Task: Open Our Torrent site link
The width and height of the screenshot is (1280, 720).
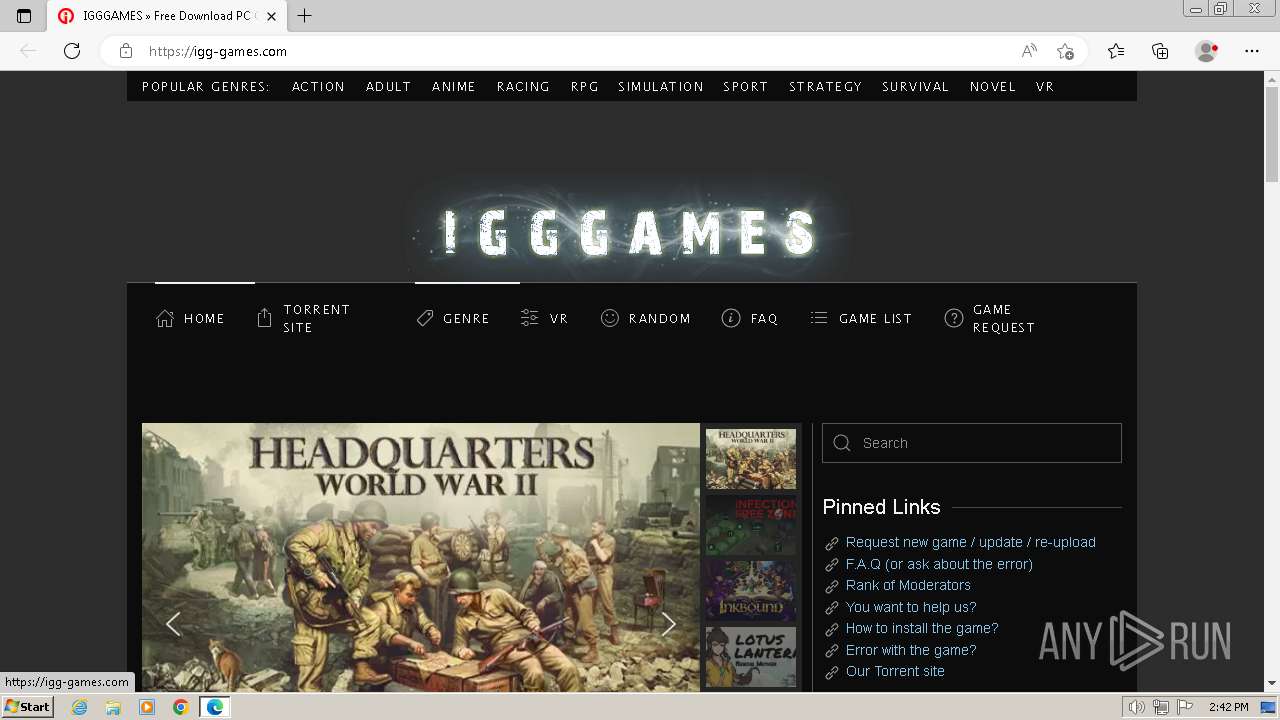Action: click(895, 671)
